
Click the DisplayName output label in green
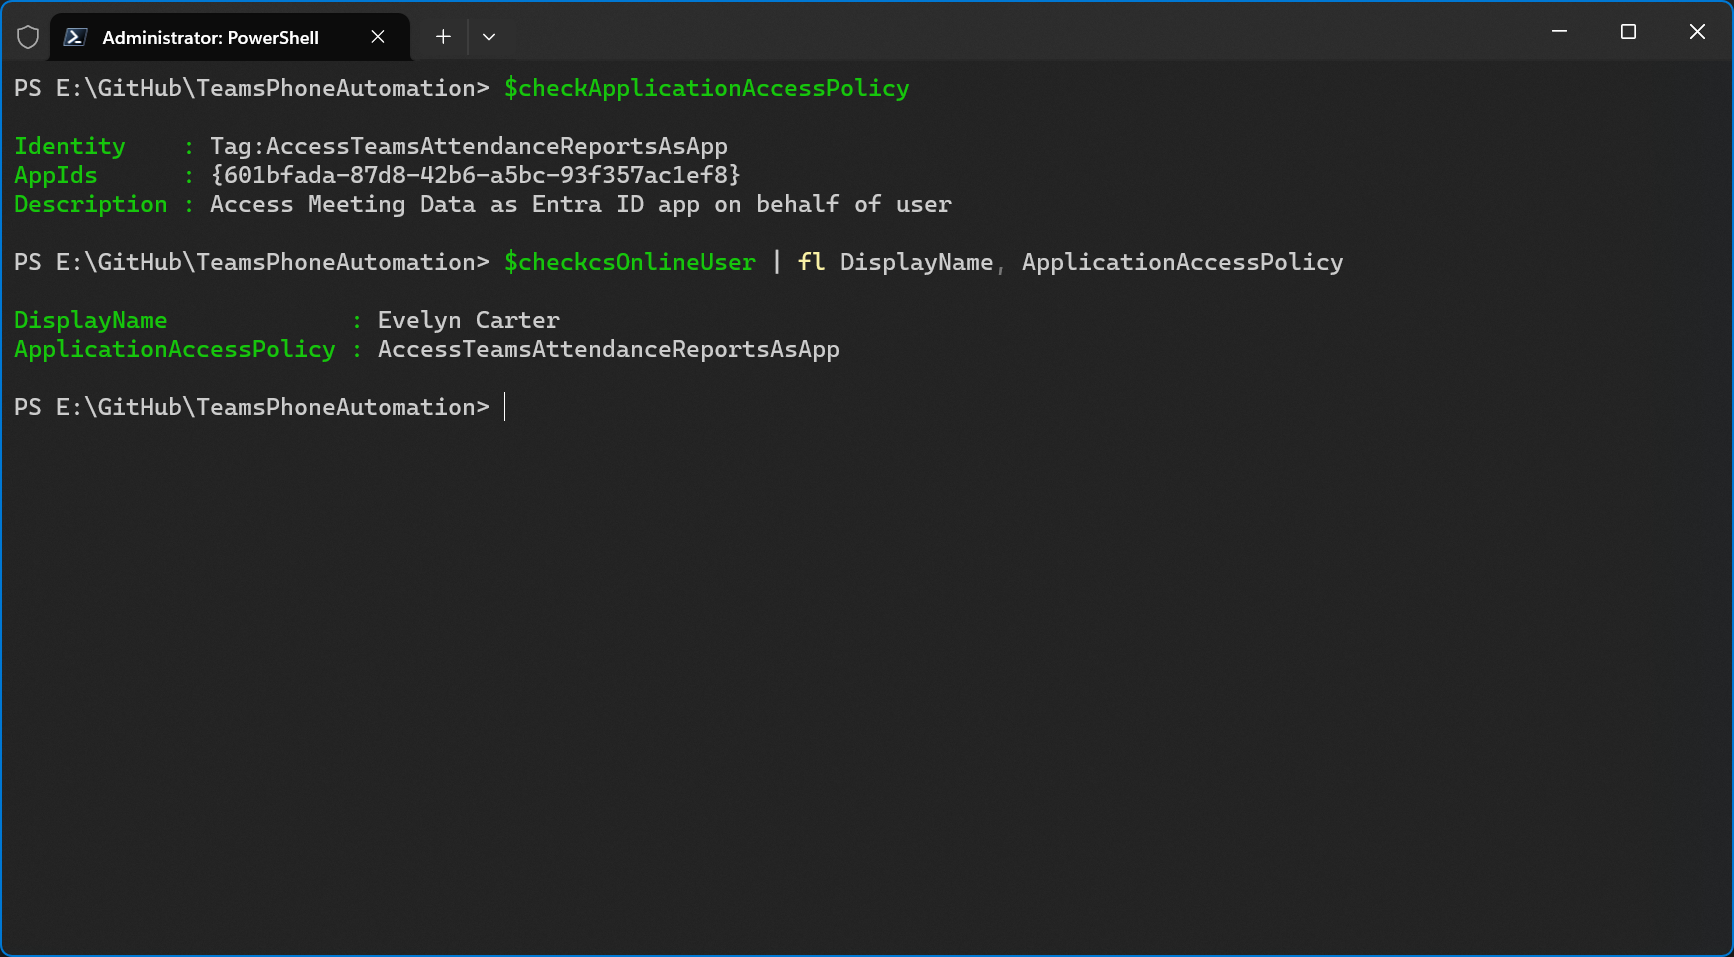click(91, 320)
